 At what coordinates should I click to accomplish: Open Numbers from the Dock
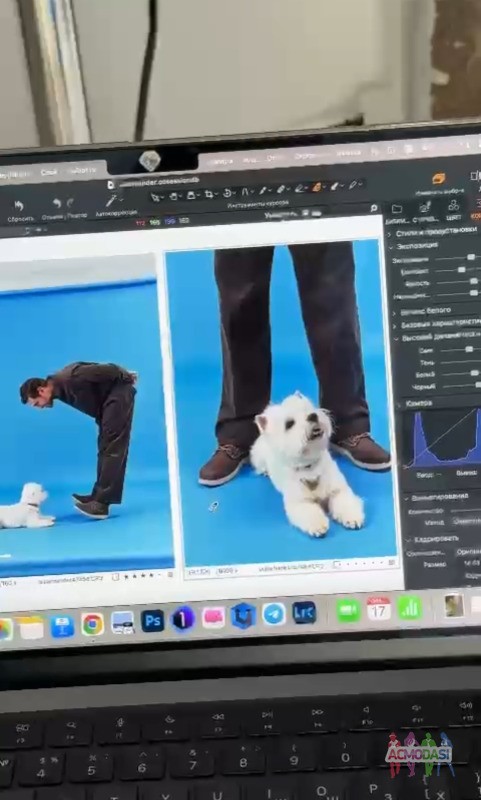click(410, 607)
